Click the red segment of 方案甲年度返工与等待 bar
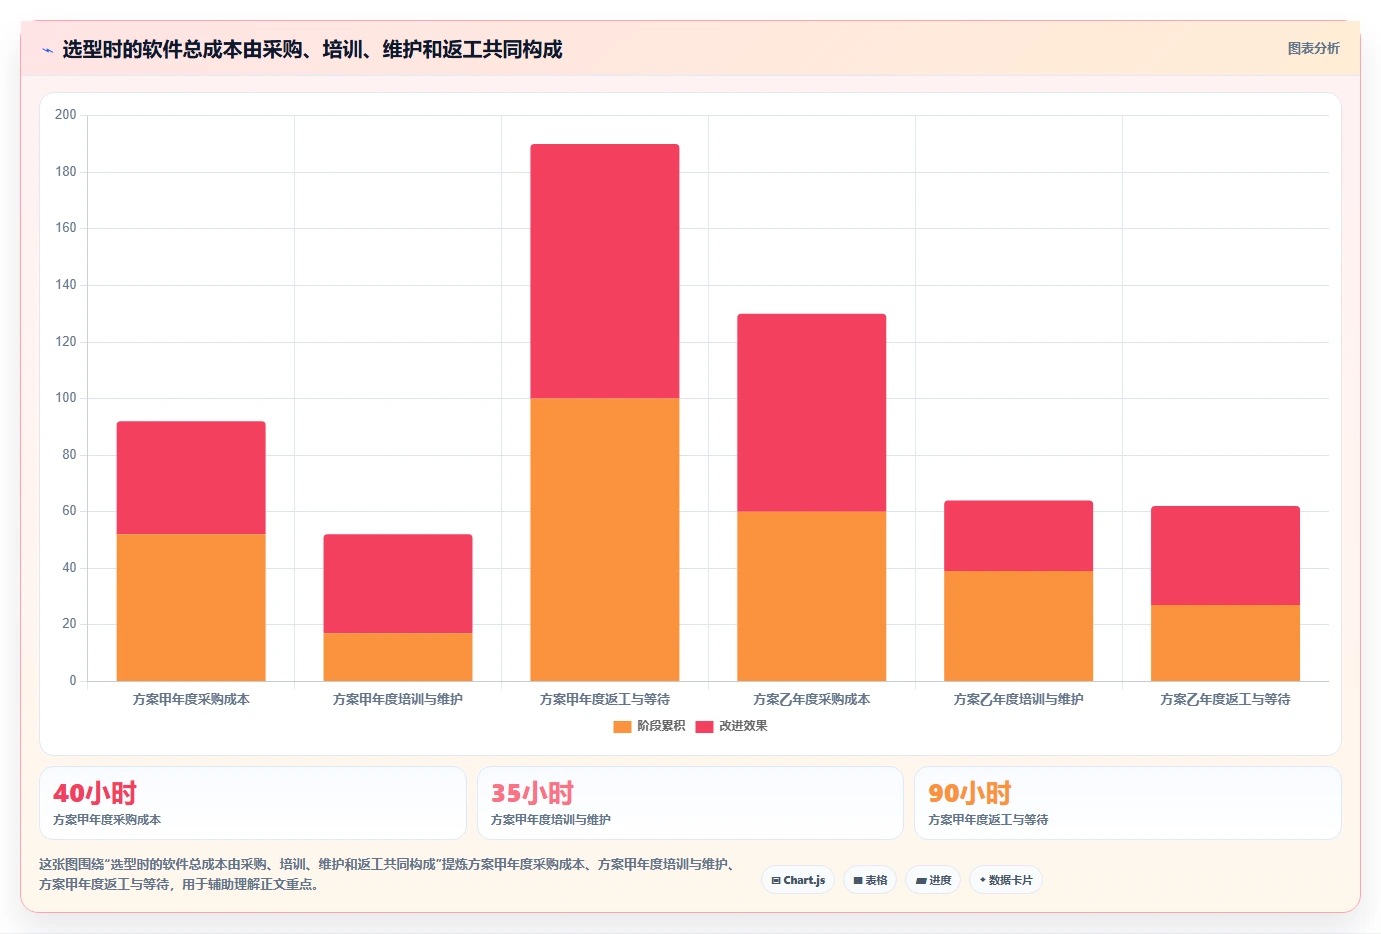The width and height of the screenshot is (1381, 934). tap(605, 271)
